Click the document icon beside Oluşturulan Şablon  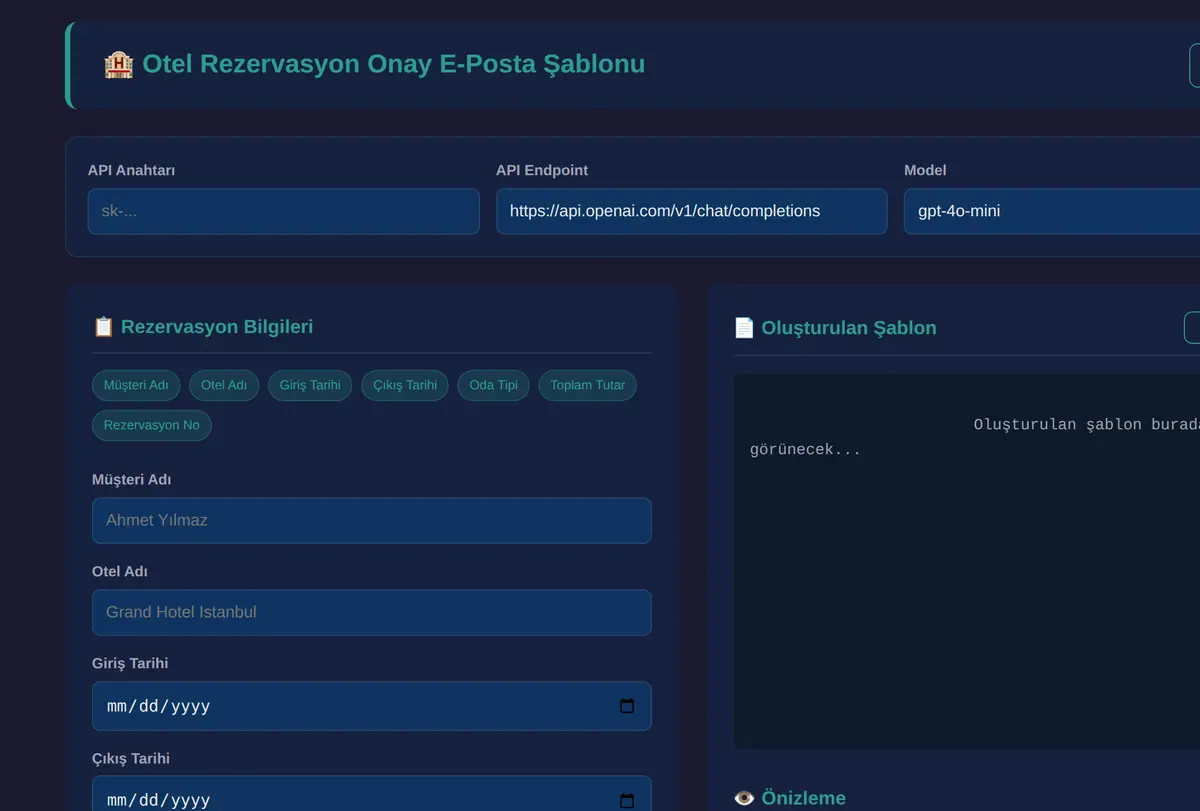pyautogui.click(x=744, y=328)
